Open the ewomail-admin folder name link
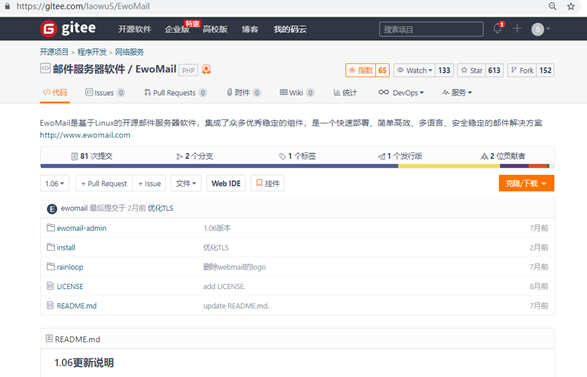Image resolution: width=587 pixels, height=377 pixels. (x=81, y=228)
